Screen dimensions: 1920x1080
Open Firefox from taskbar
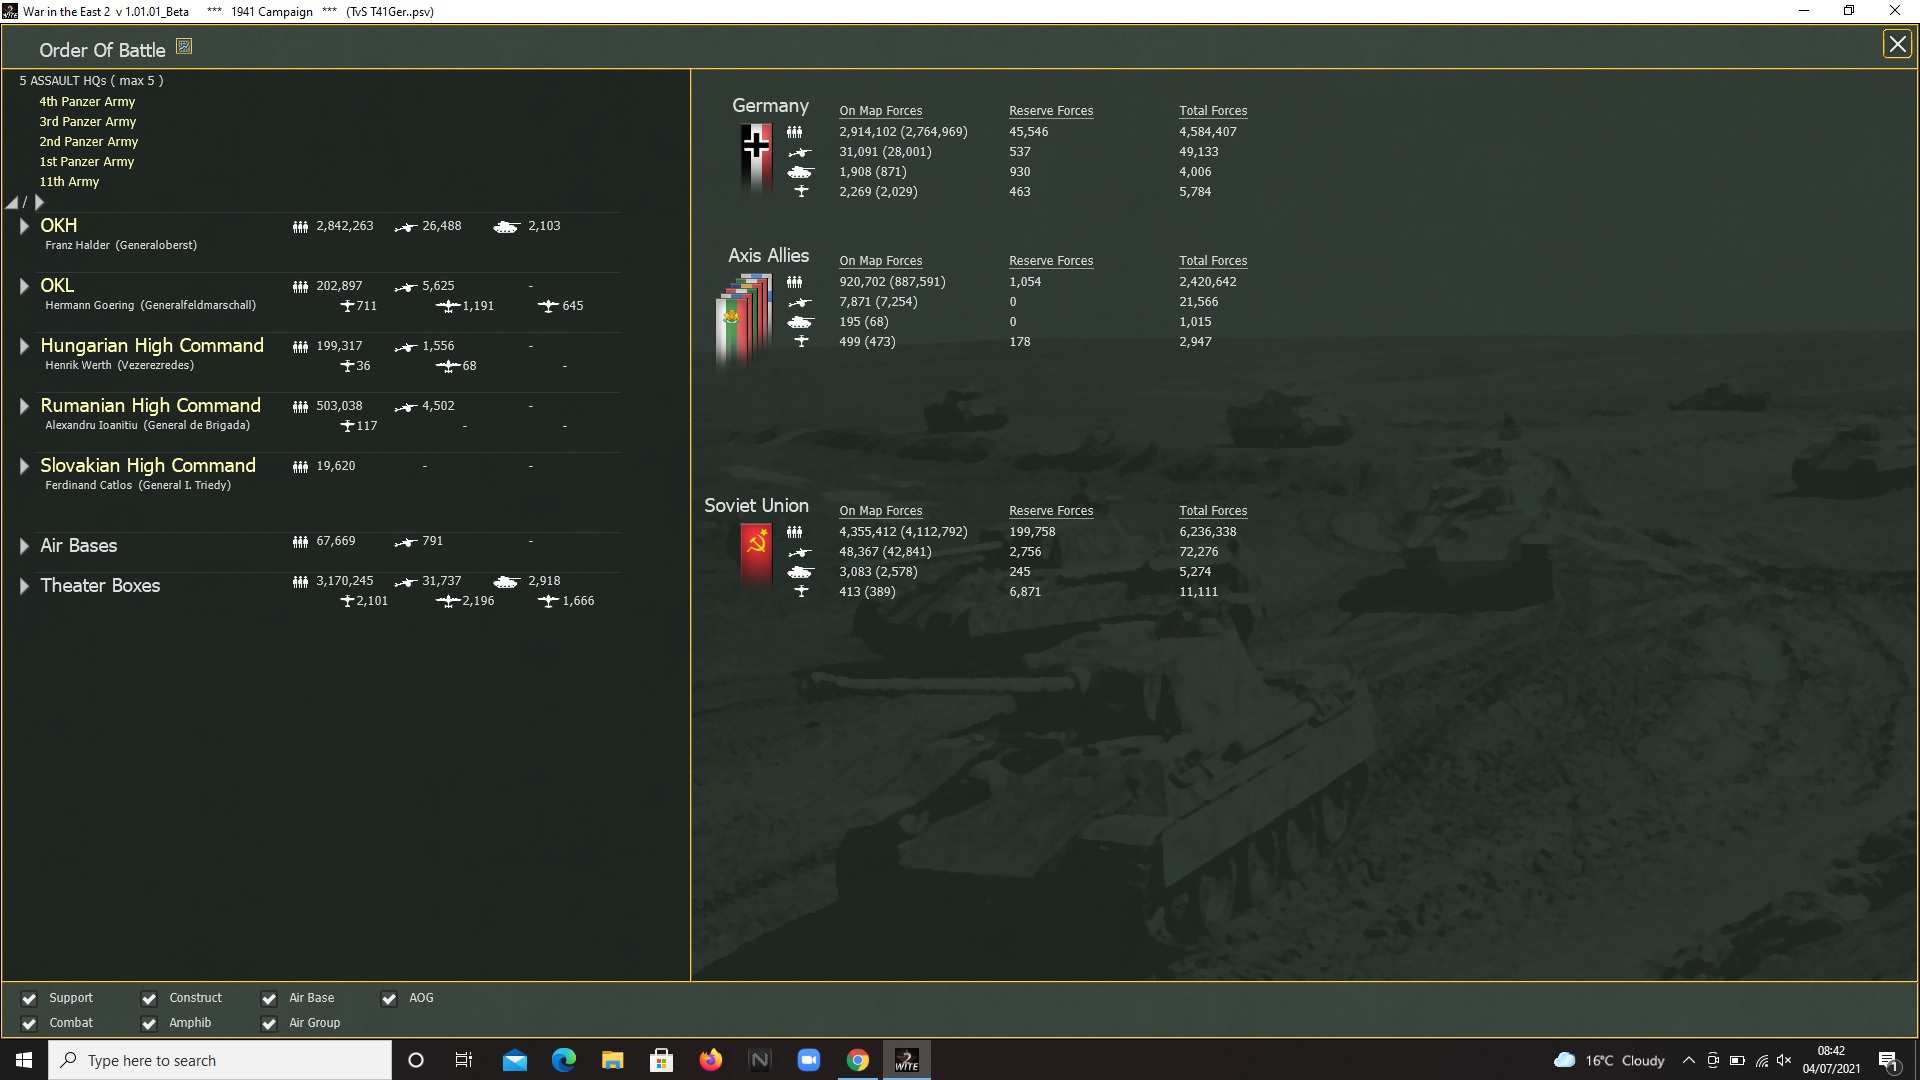[x=710, y=1060]
